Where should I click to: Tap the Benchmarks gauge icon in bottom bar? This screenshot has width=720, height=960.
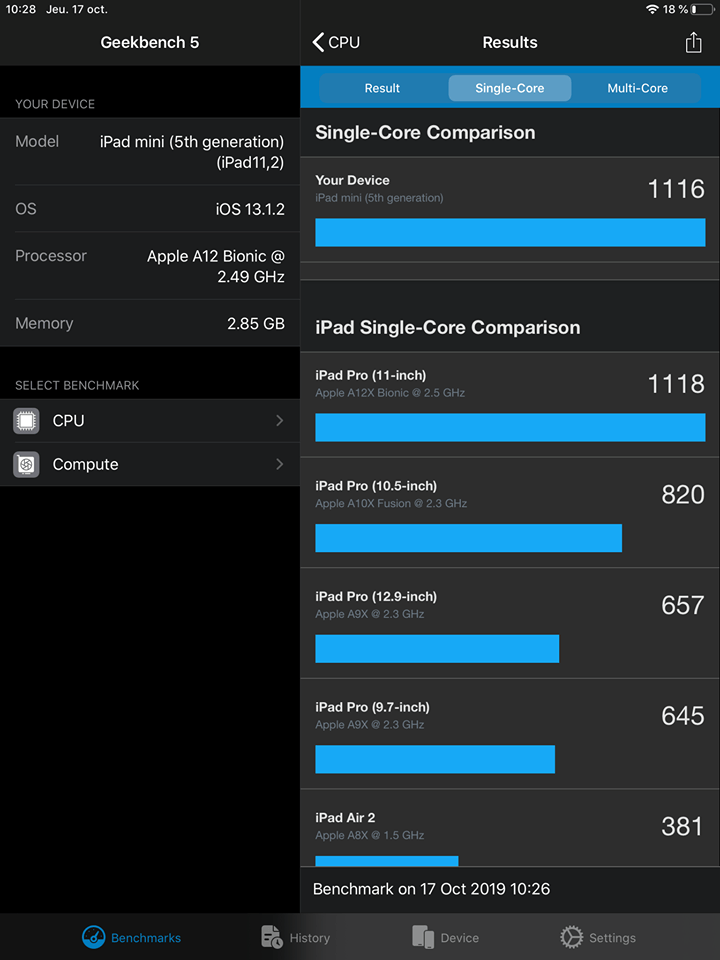tap(93, 937)
